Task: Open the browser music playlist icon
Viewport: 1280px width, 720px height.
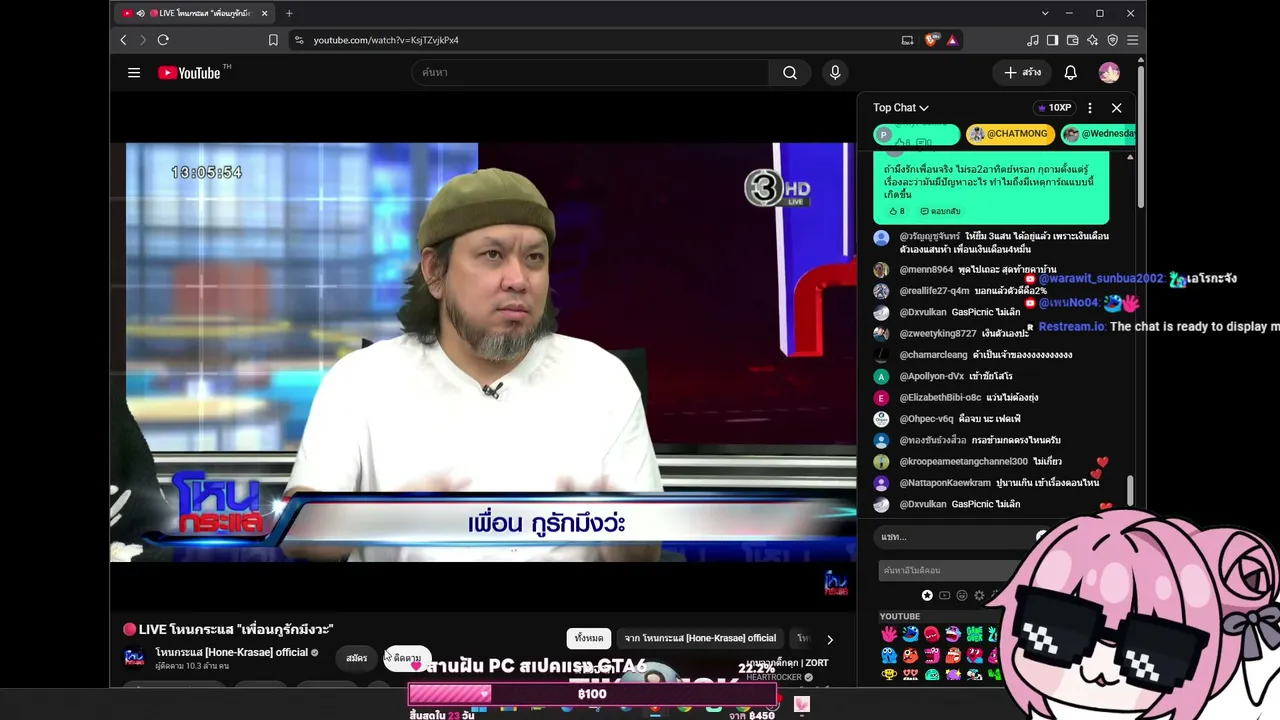Action: 1032,40
